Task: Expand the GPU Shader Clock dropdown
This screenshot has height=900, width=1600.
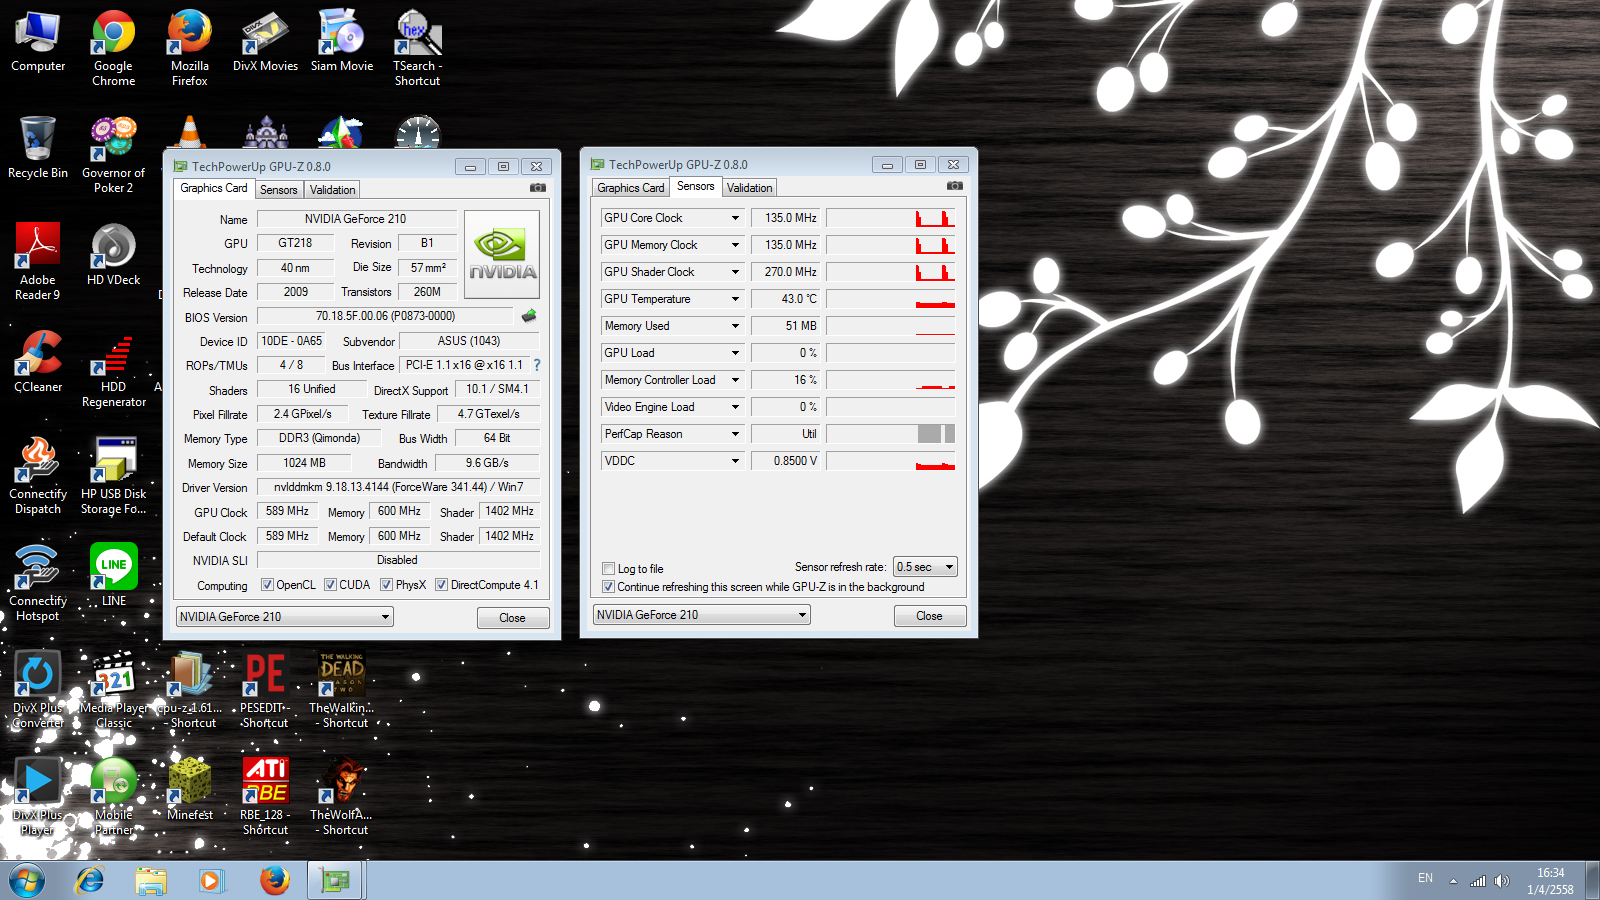Action: click(735, 272)
